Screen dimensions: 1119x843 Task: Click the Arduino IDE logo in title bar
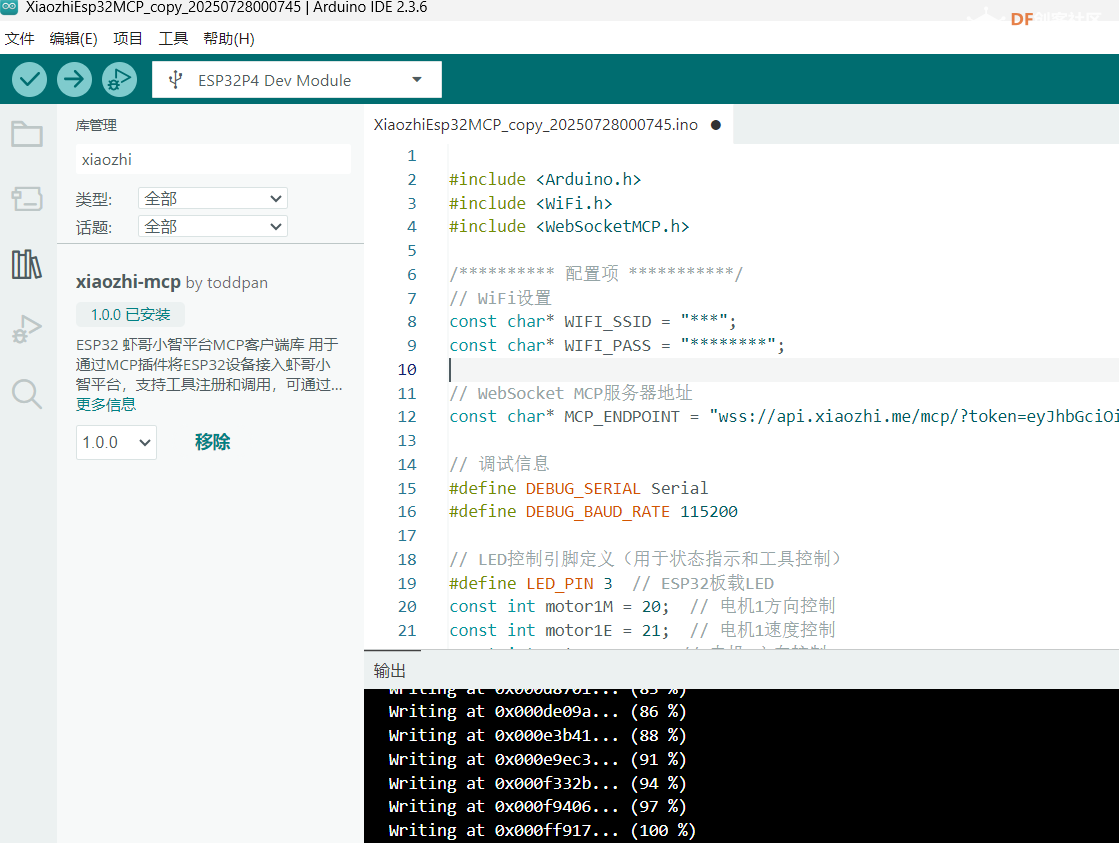[x=9, y=7]
